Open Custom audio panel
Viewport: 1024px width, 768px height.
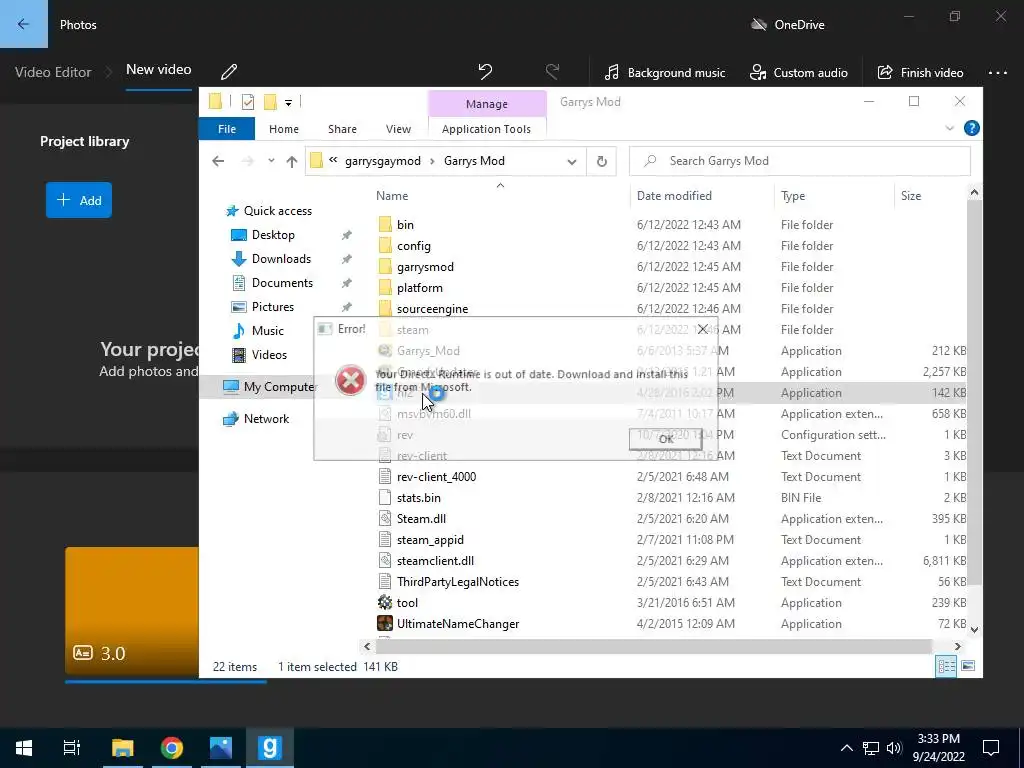pos(799,72)
